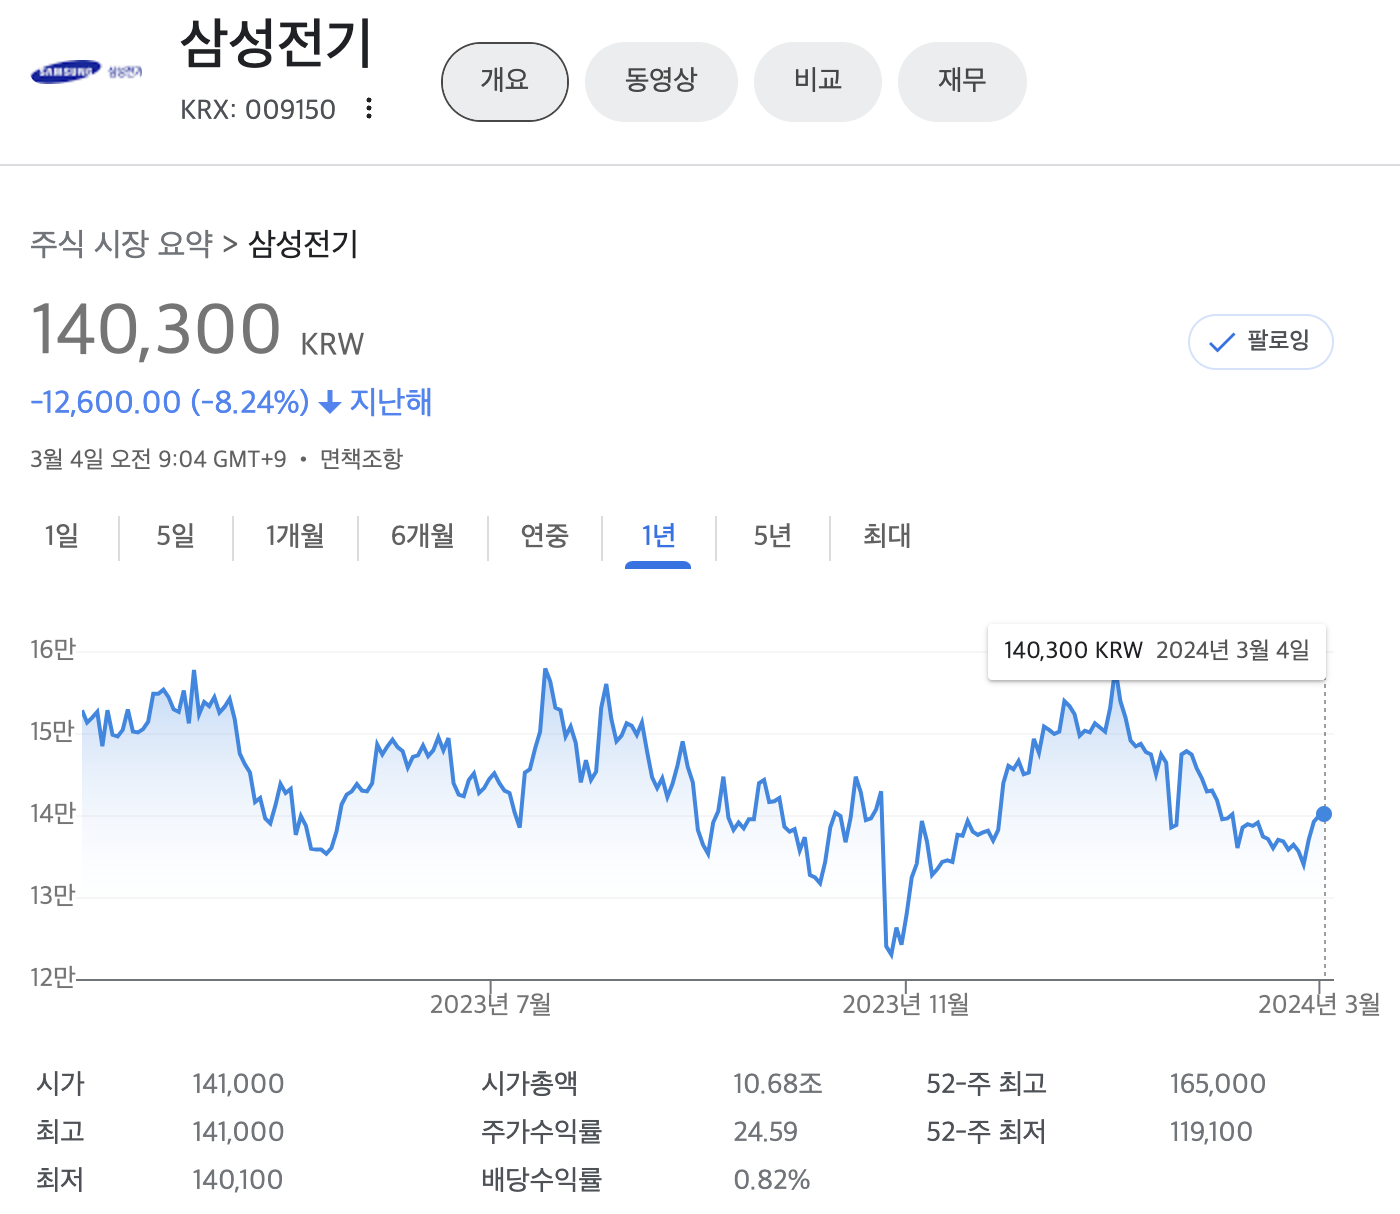Screen dimensions: 1400x1214
Task: Select the 6개월 range
Action: [422, 536]
